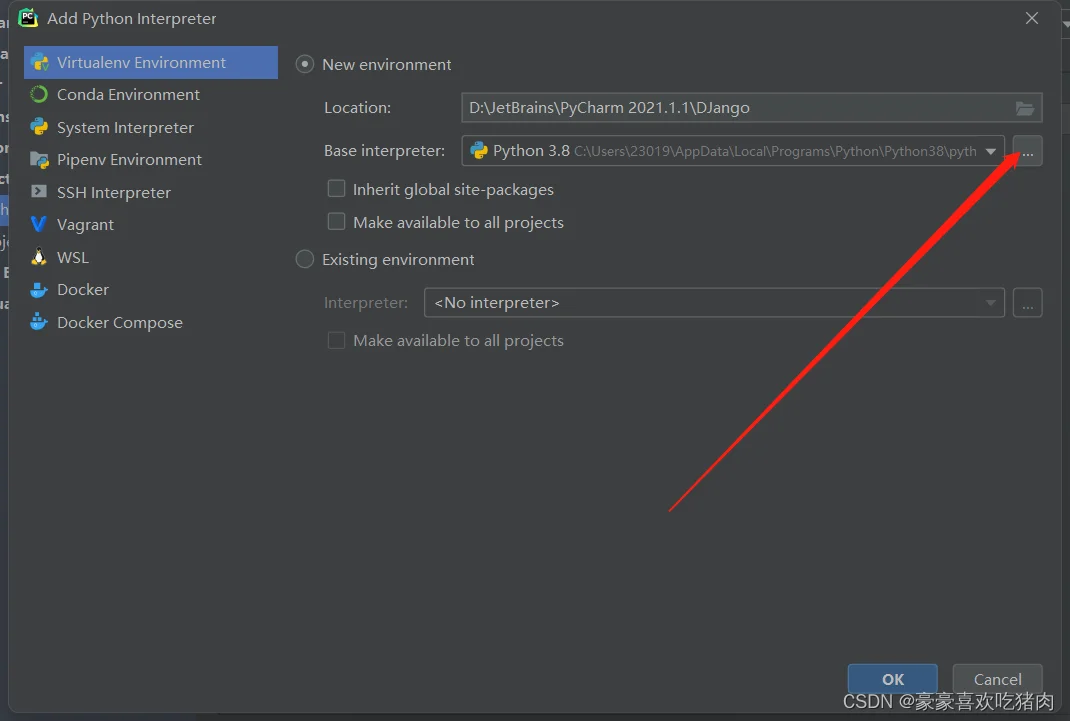Viewport: 1070px width, 721px height.
Task: Choose WSL from the sidebar list
Action: [x=151, y=257]
